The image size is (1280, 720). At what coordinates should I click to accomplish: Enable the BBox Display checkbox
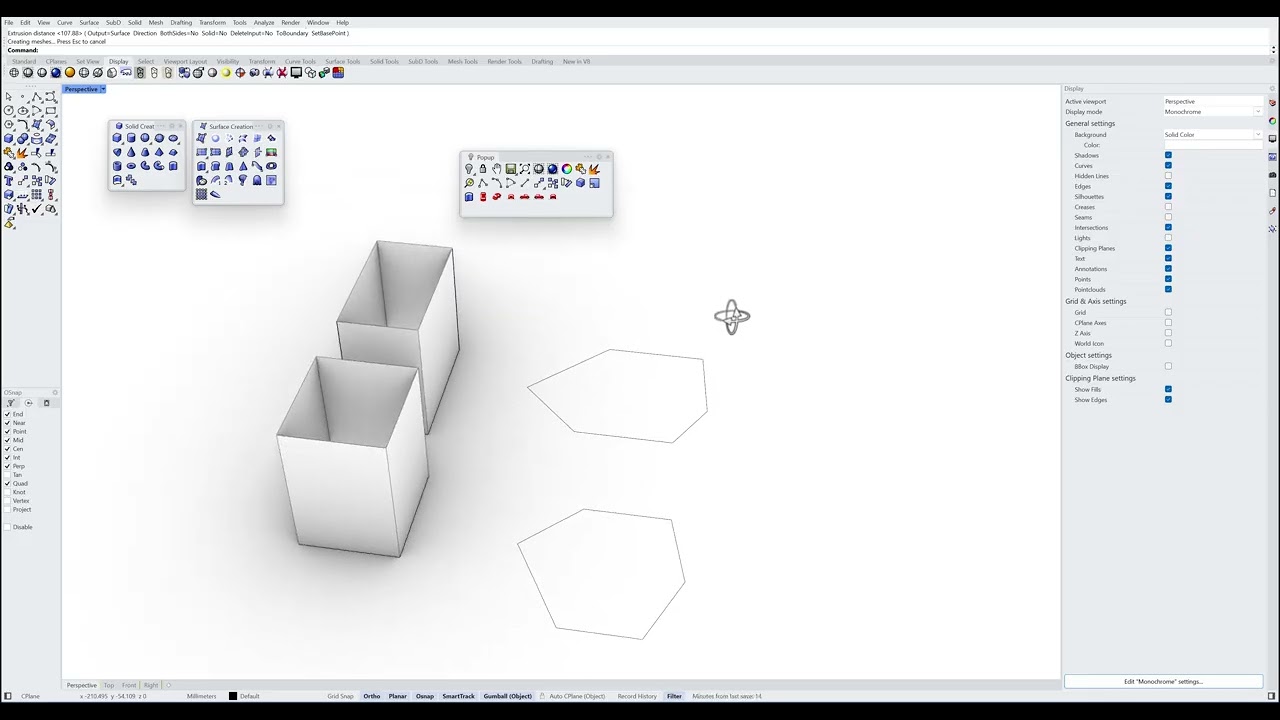[1168, 366]
